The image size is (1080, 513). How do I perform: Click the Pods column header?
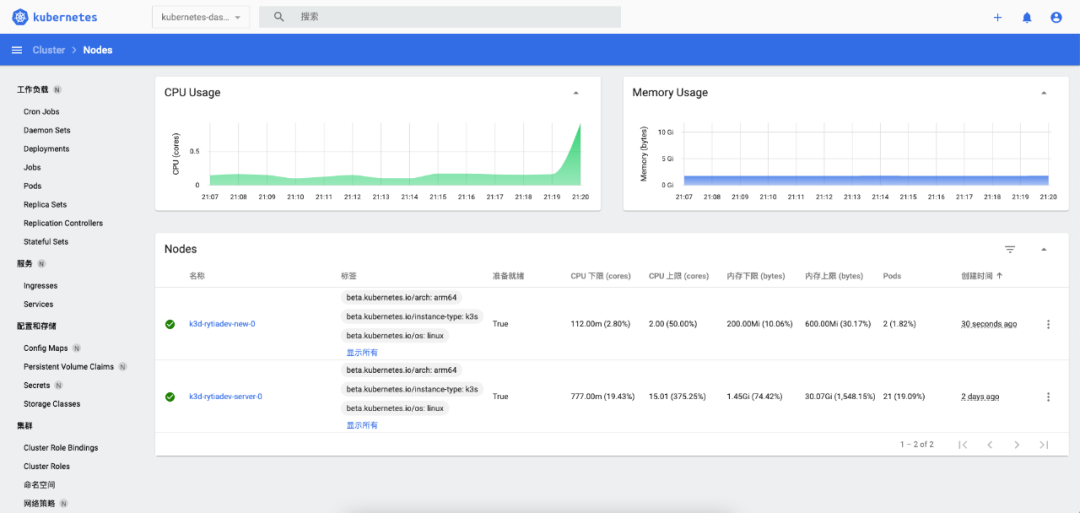tap(892, 275)
